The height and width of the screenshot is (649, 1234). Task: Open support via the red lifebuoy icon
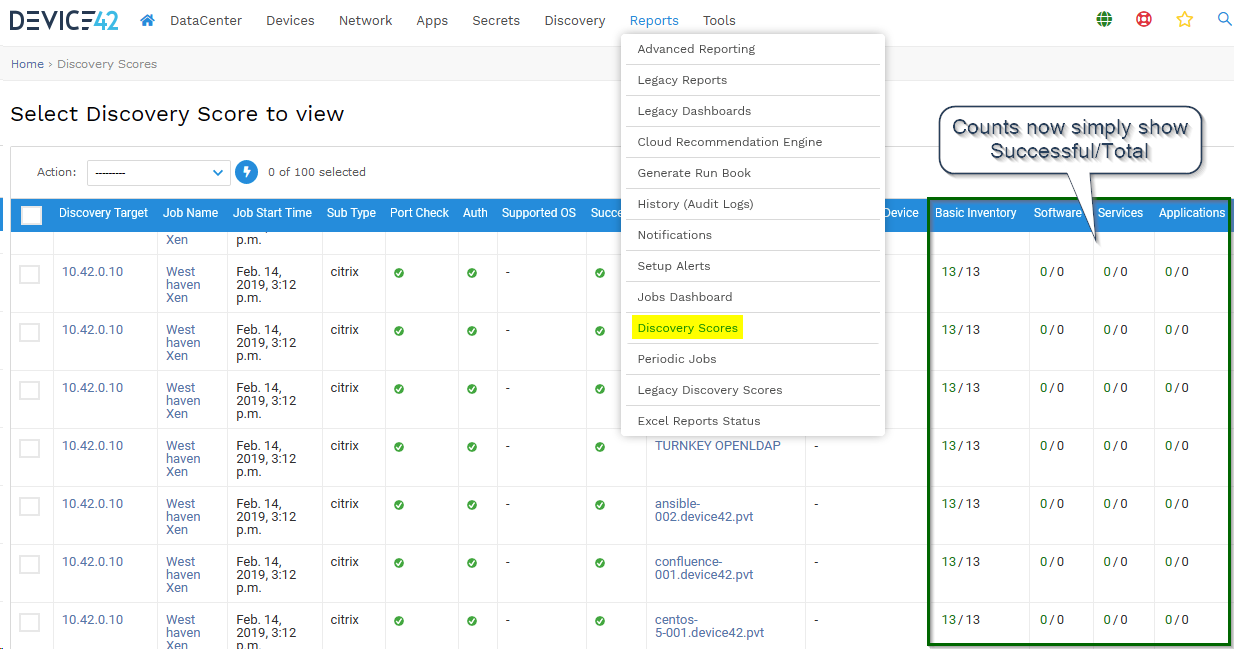(x=1143, y=19)
